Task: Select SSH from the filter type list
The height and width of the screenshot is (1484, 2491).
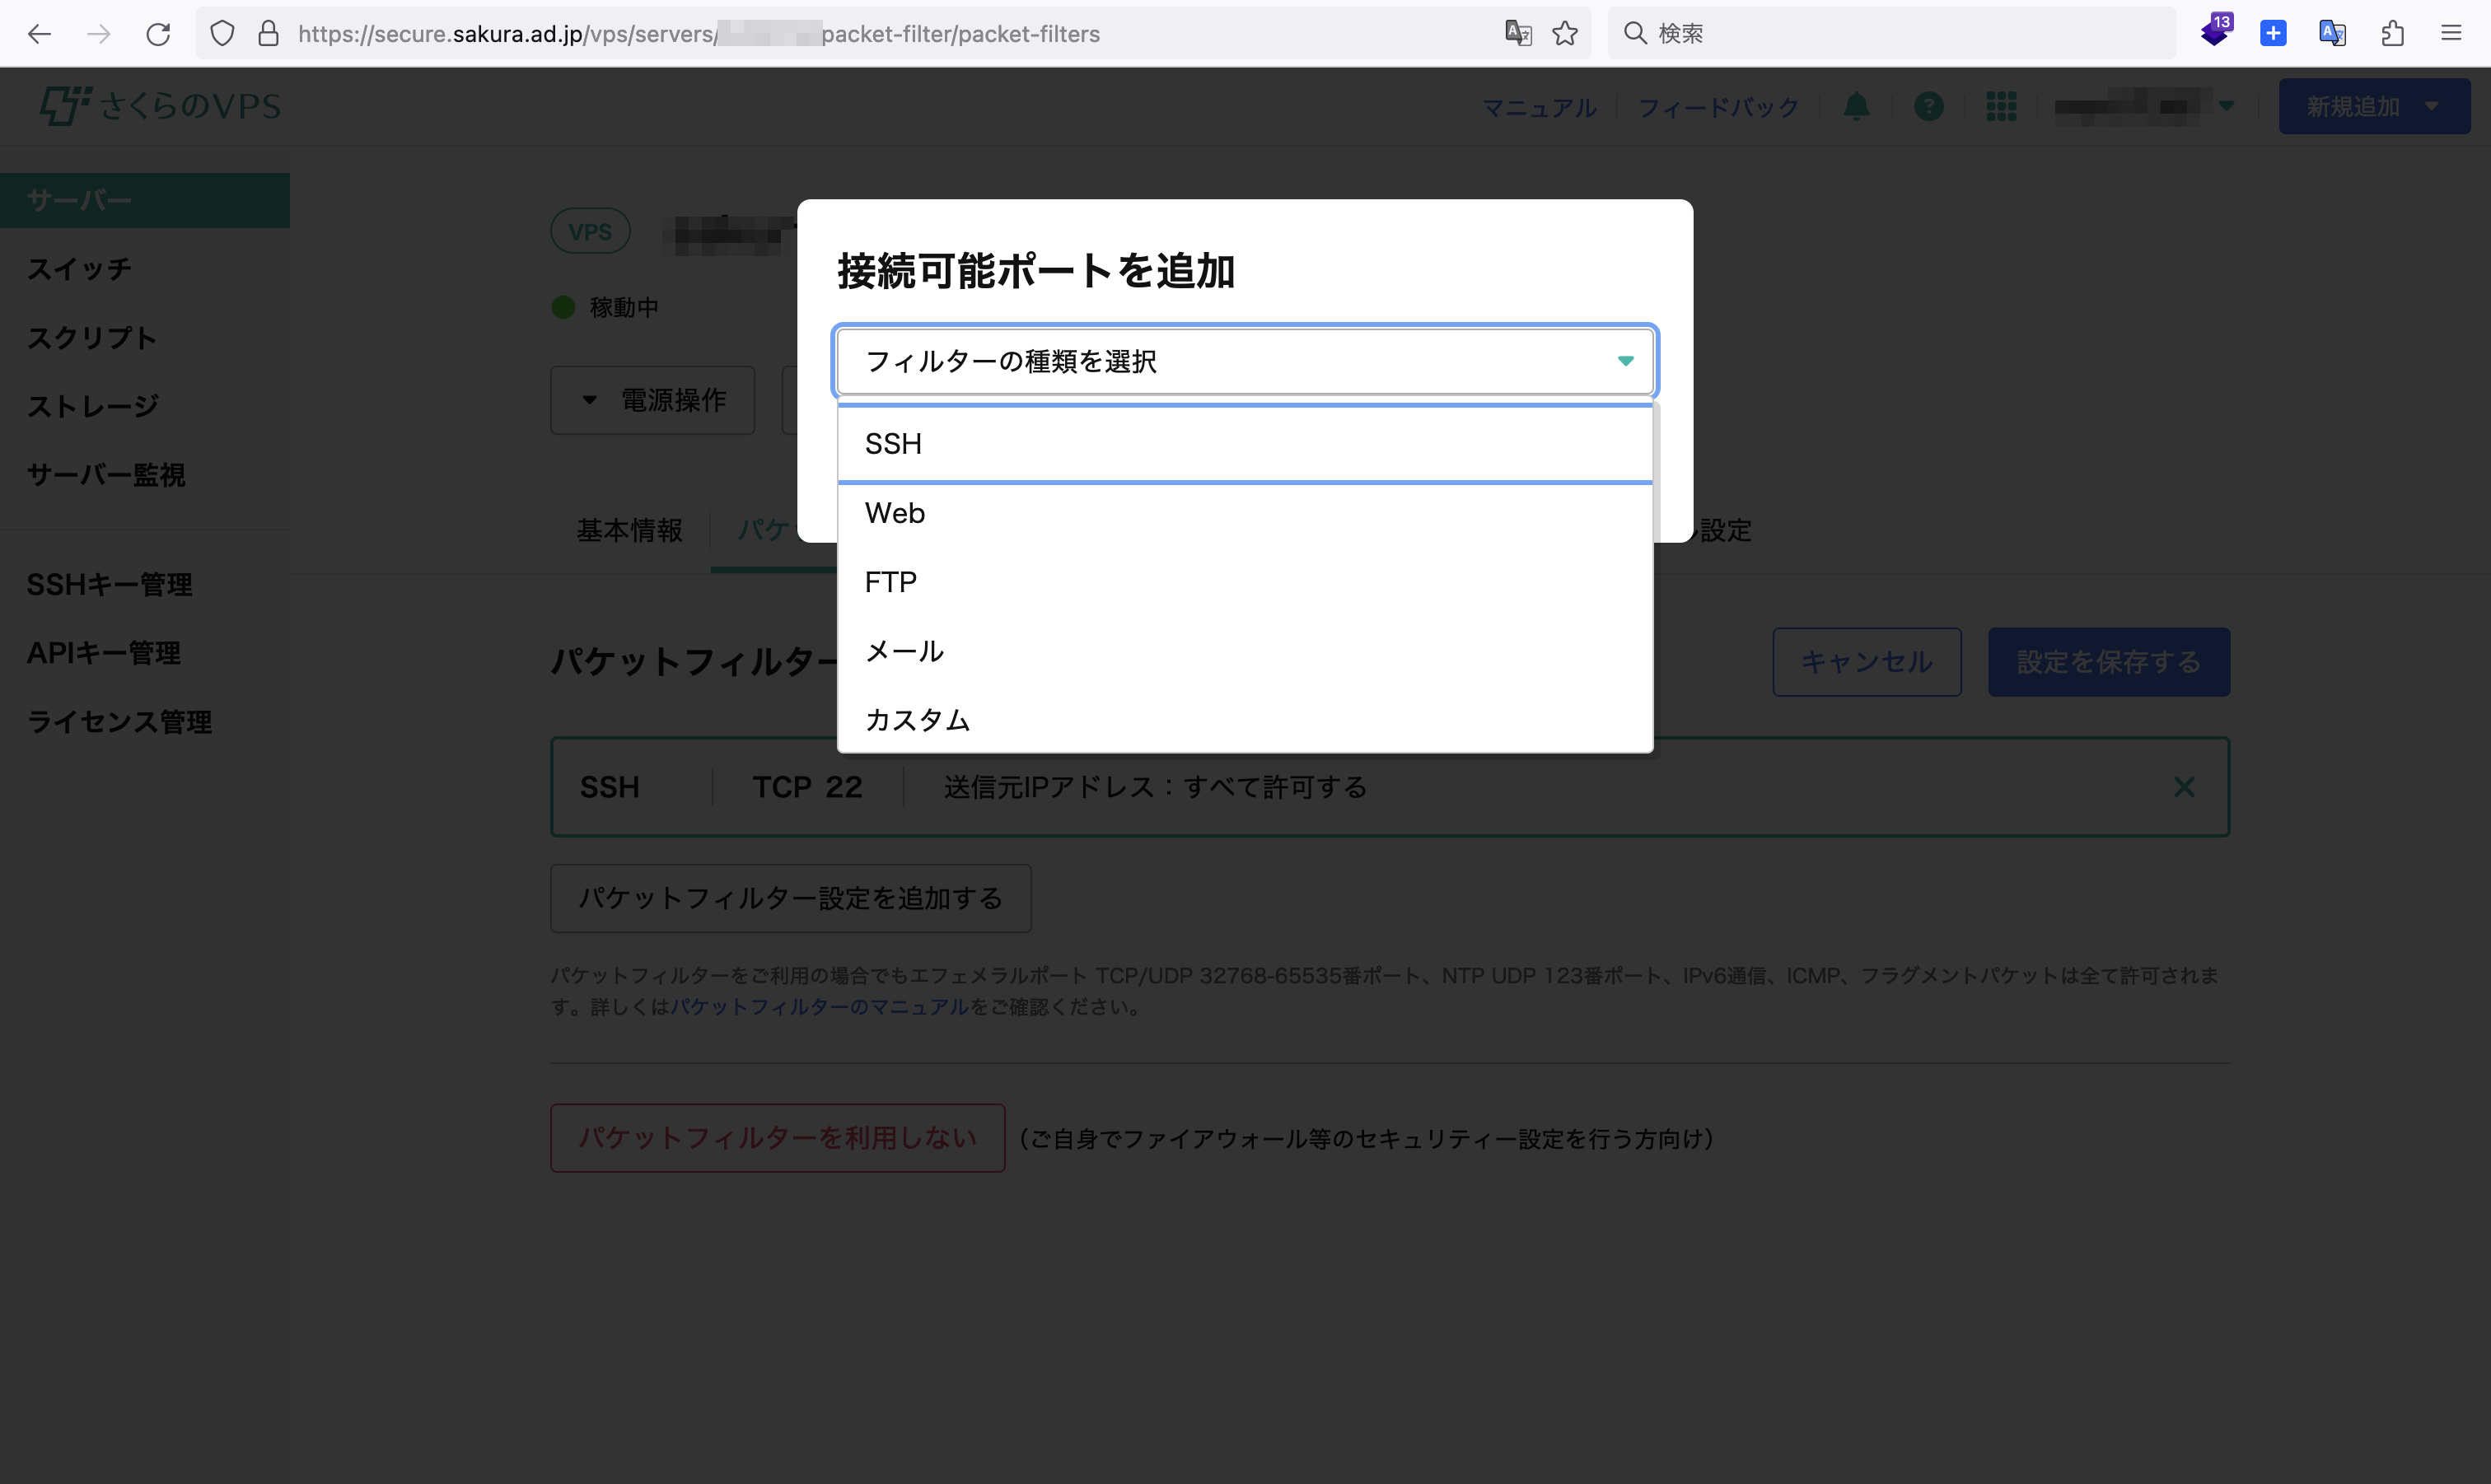Action: click(1245, 444)
